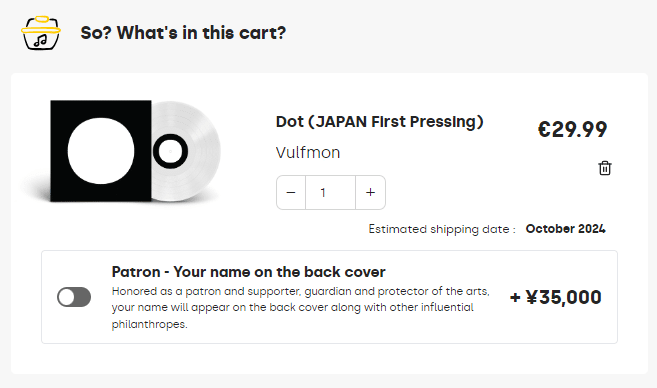
Task: Click the Patron - Your name on the back cover heading
Action: pyautogui.click(x=248, y=272)
